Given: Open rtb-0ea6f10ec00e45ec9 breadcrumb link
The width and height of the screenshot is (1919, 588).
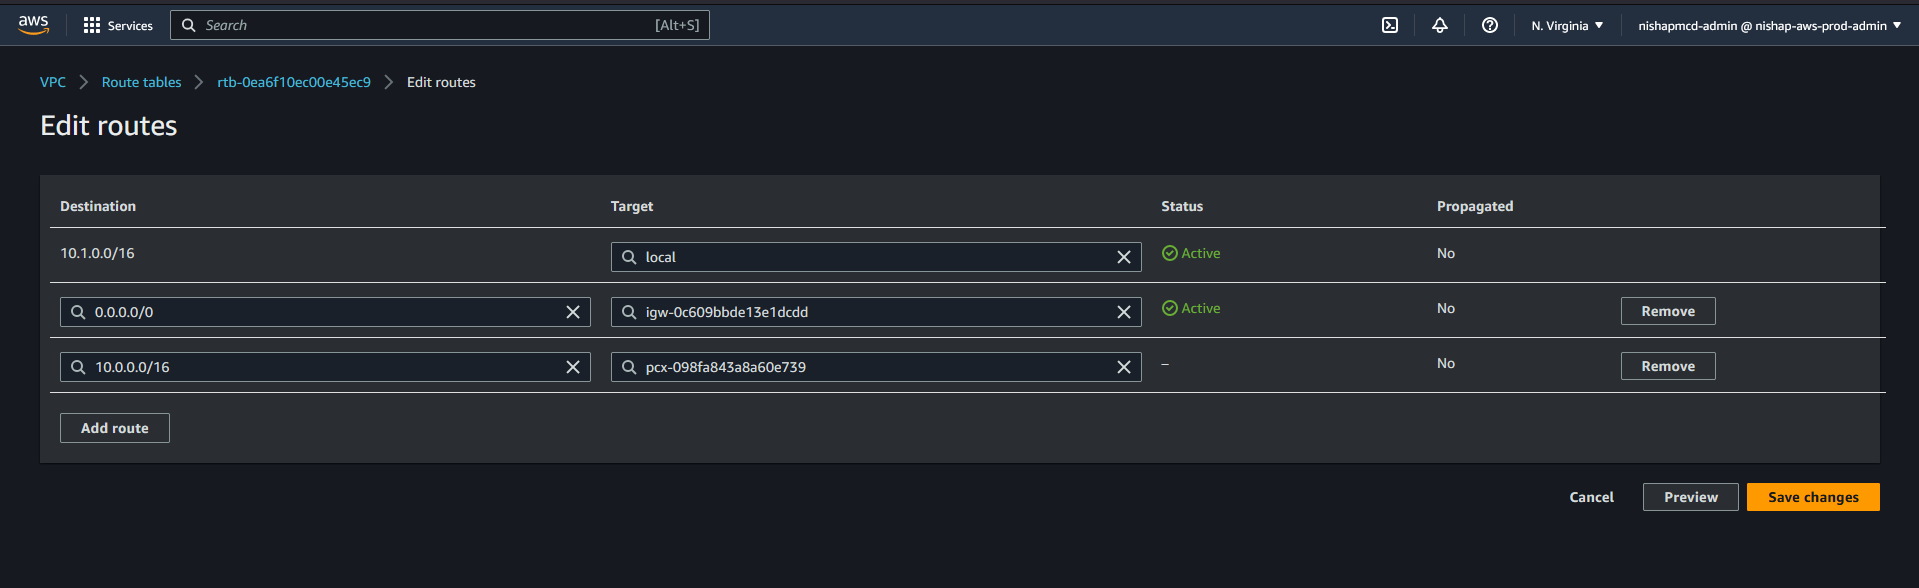Looking at the screenshot, I should 294,82.
